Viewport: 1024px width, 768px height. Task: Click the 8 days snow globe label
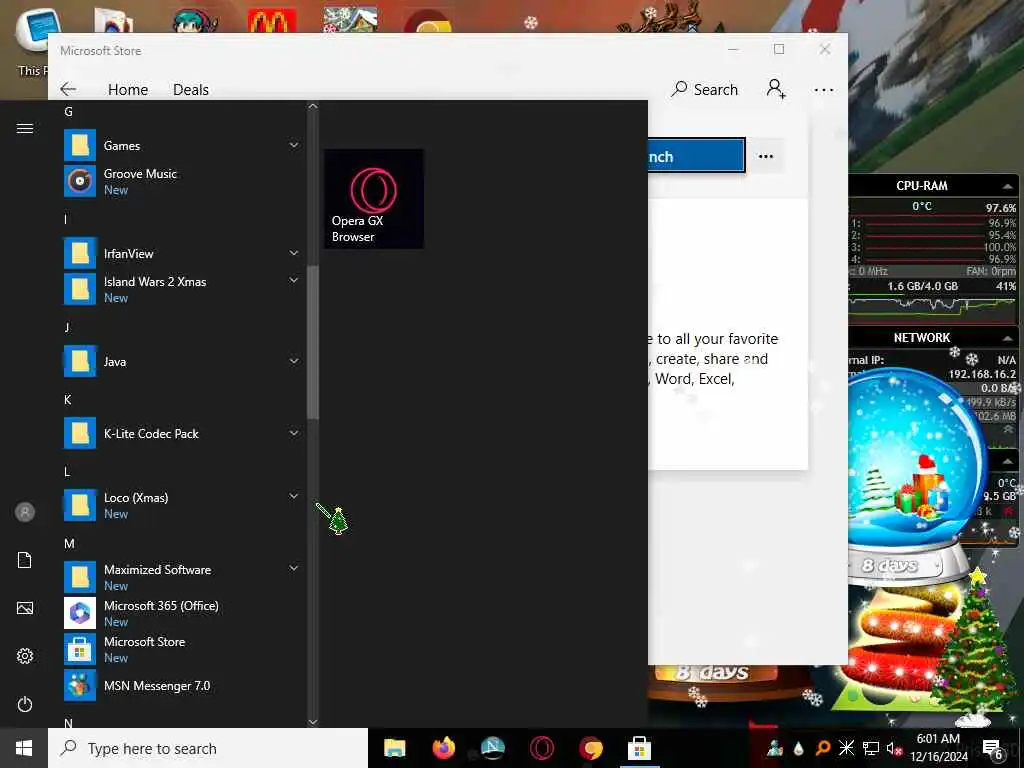890,565
